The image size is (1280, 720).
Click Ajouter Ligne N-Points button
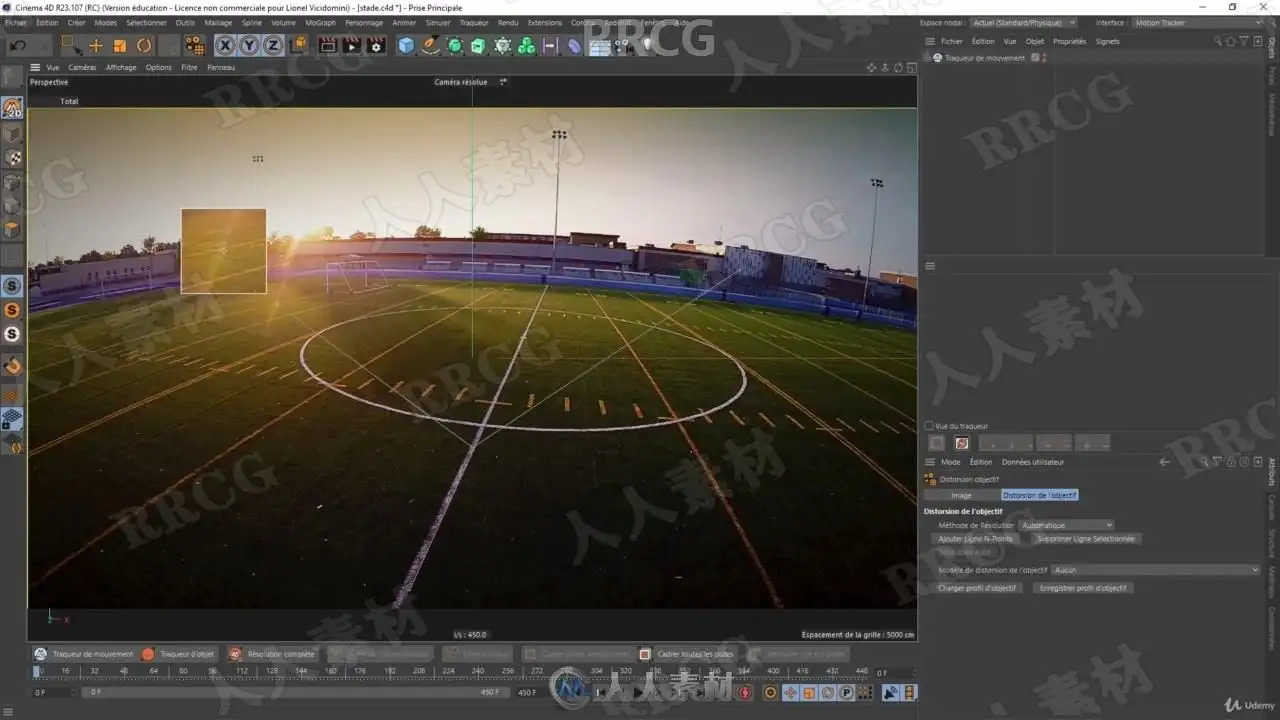975,539
